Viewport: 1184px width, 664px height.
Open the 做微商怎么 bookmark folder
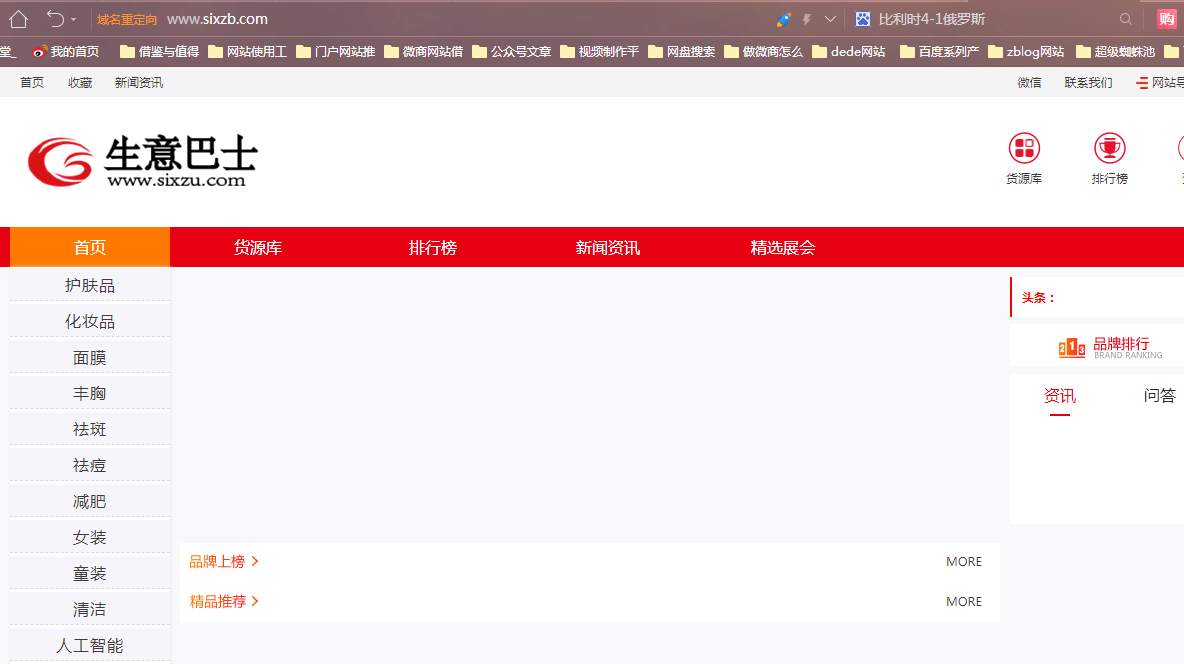[763, 51]
